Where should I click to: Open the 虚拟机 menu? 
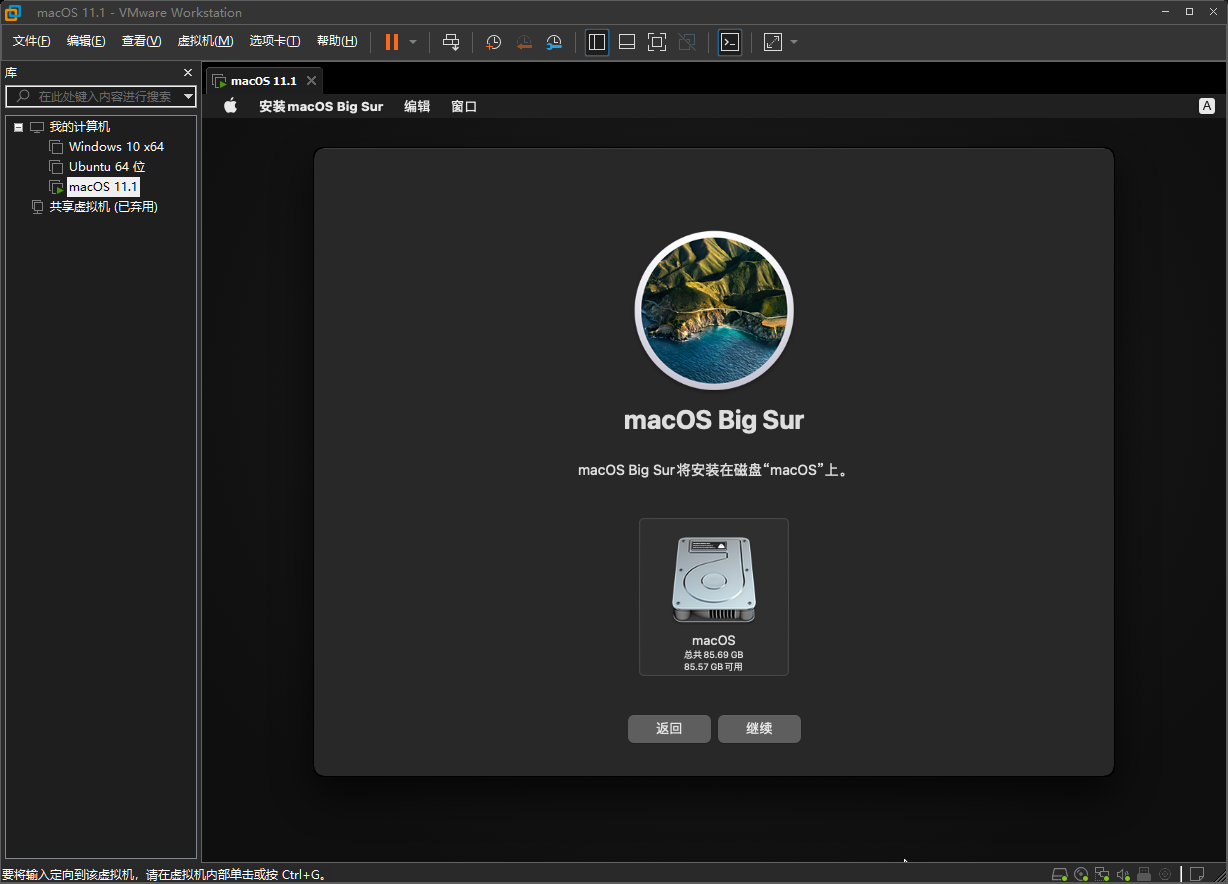(x=205, y=41)
